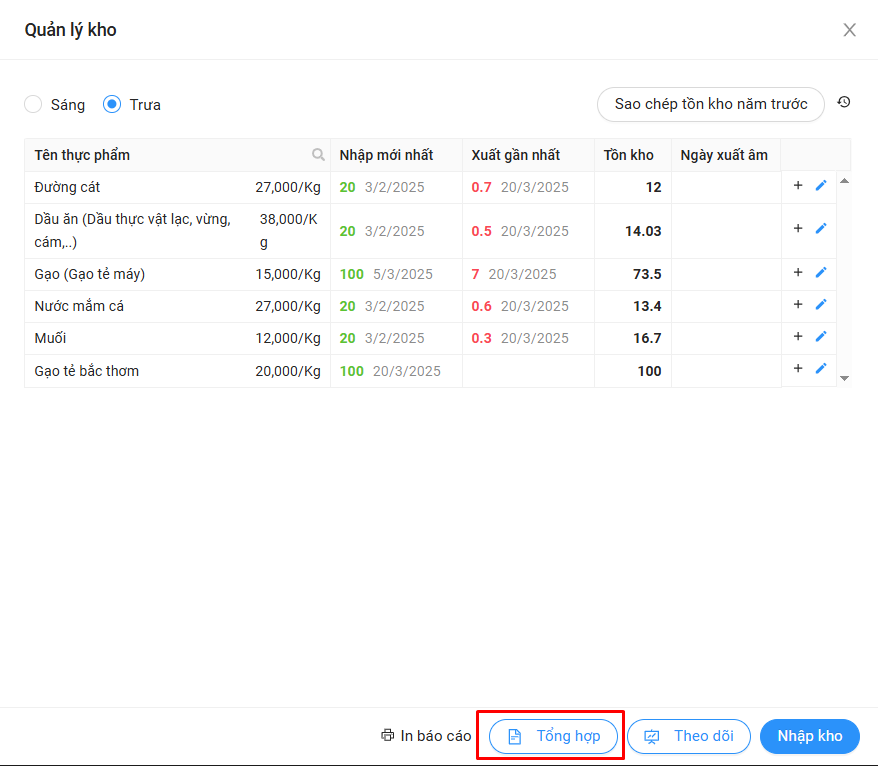Click Sao chép tồn kho năm trước button
The image size is (878, 766).
[711, 104]
